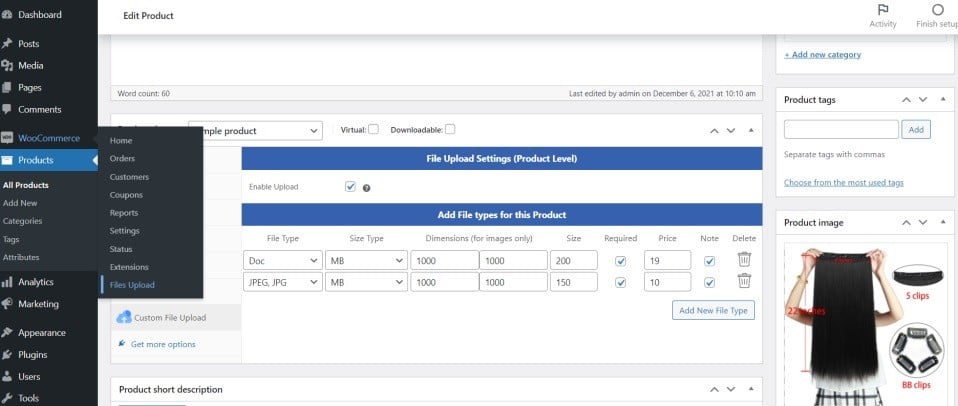Toggle the Downloadable checkbox
Viewport: 958px width, 406px height.
[450, 129]
